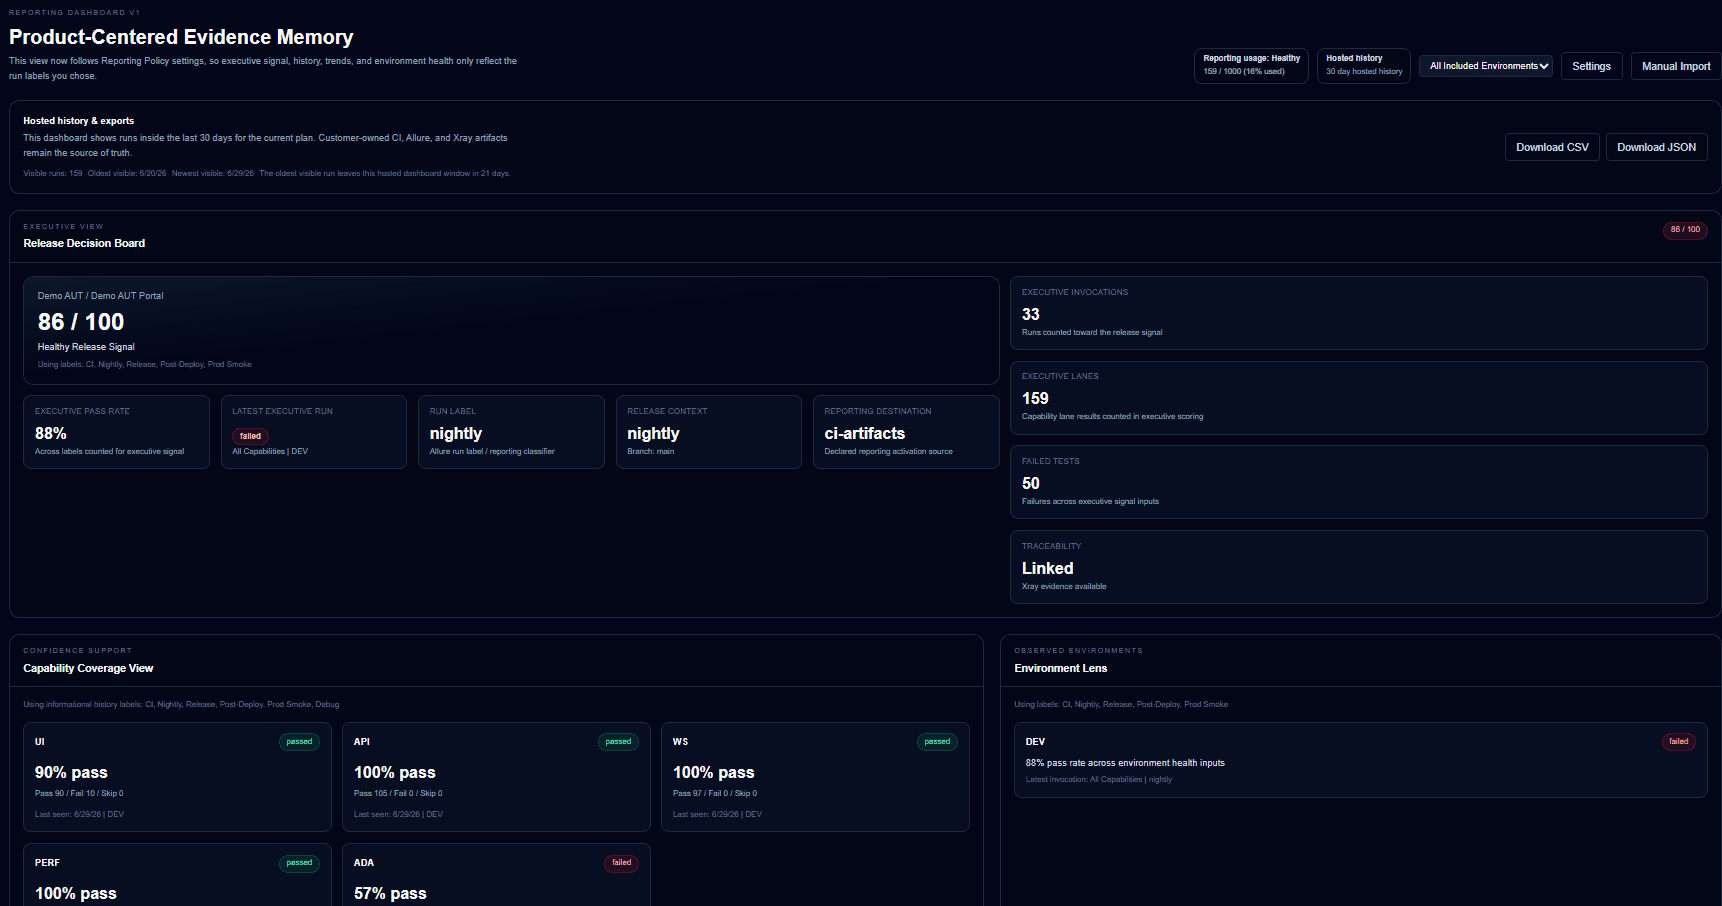Click the Executive Lanes count 159
The width and height of the screenshot is (1722, 906).
coord(1035,398)
